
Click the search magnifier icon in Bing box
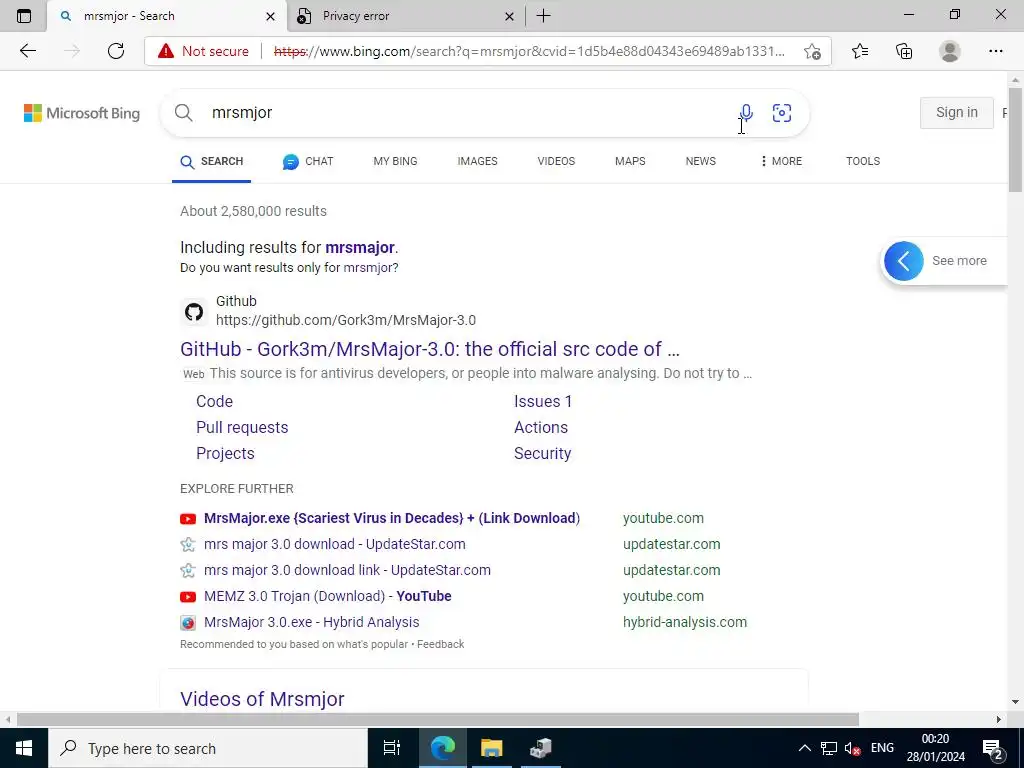click(x=184, y=112)
